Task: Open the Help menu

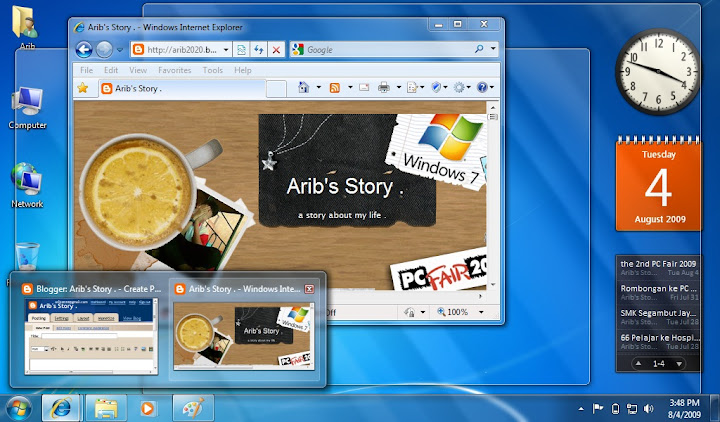Action: pyautogui.click(x=242, y=70)
